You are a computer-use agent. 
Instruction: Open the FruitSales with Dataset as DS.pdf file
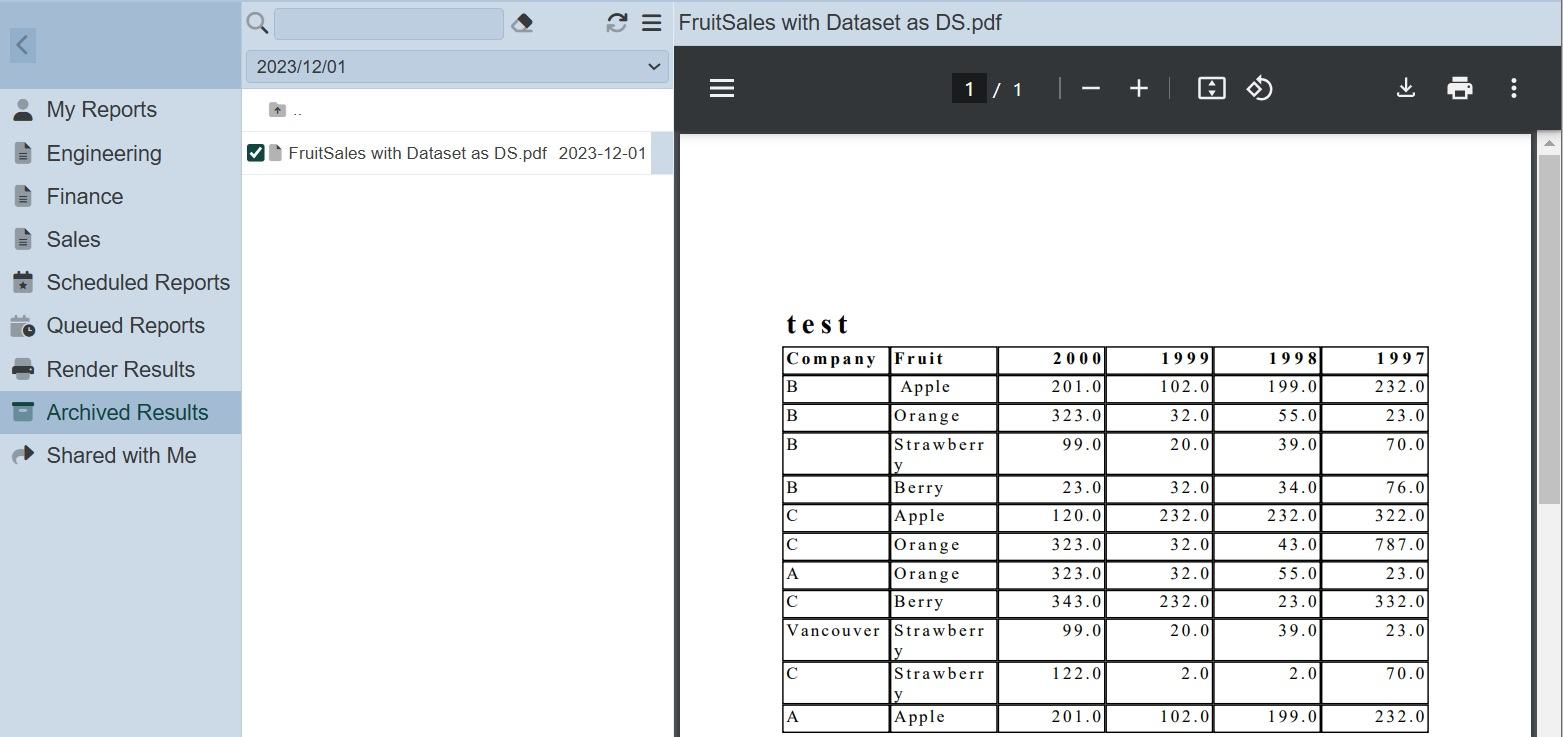(417, 153)
